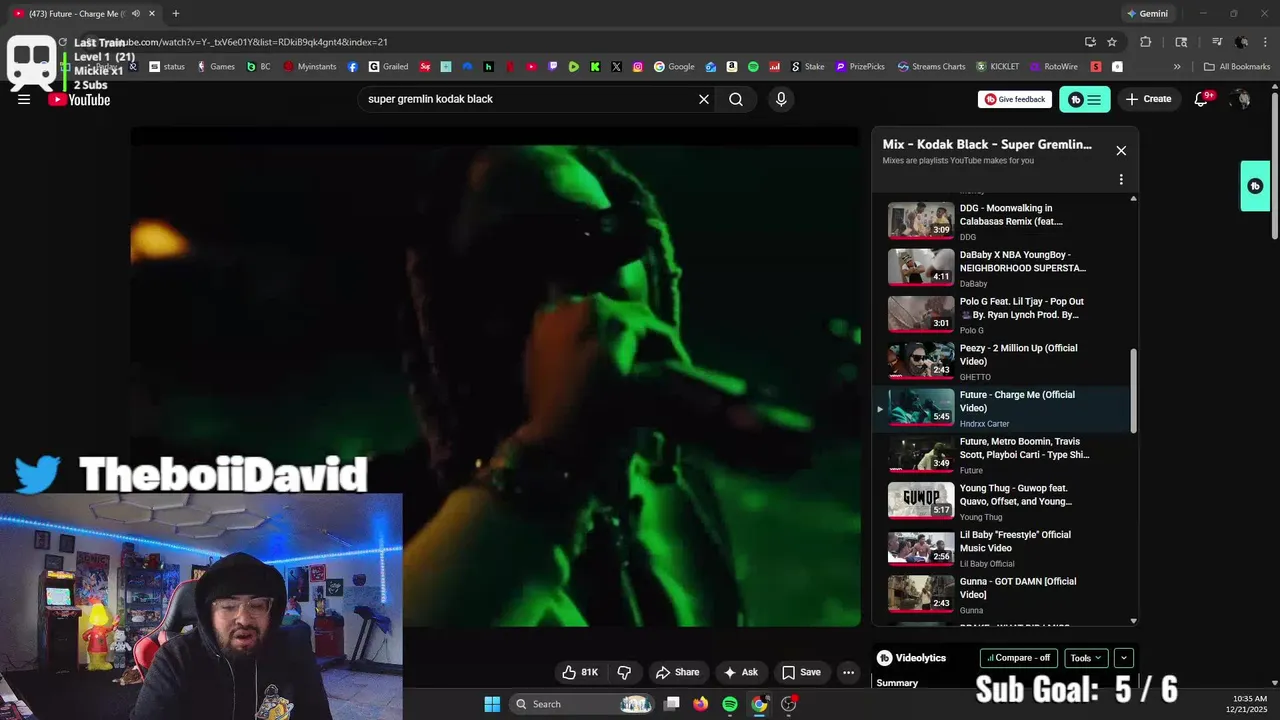Open the Gemini button in Chrome
Image resolution: width=1280 pixels, height=720 pixels.
tap(1147, 14)
